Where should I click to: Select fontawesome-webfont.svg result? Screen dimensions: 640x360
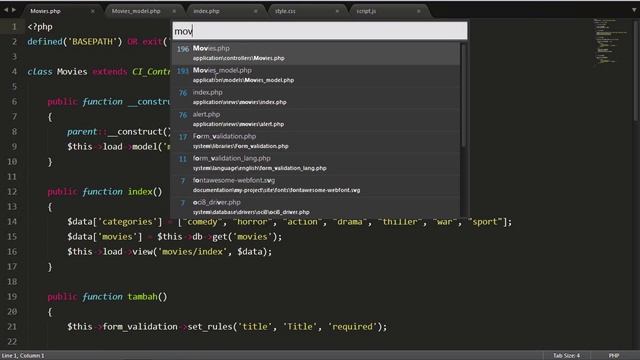316,185
